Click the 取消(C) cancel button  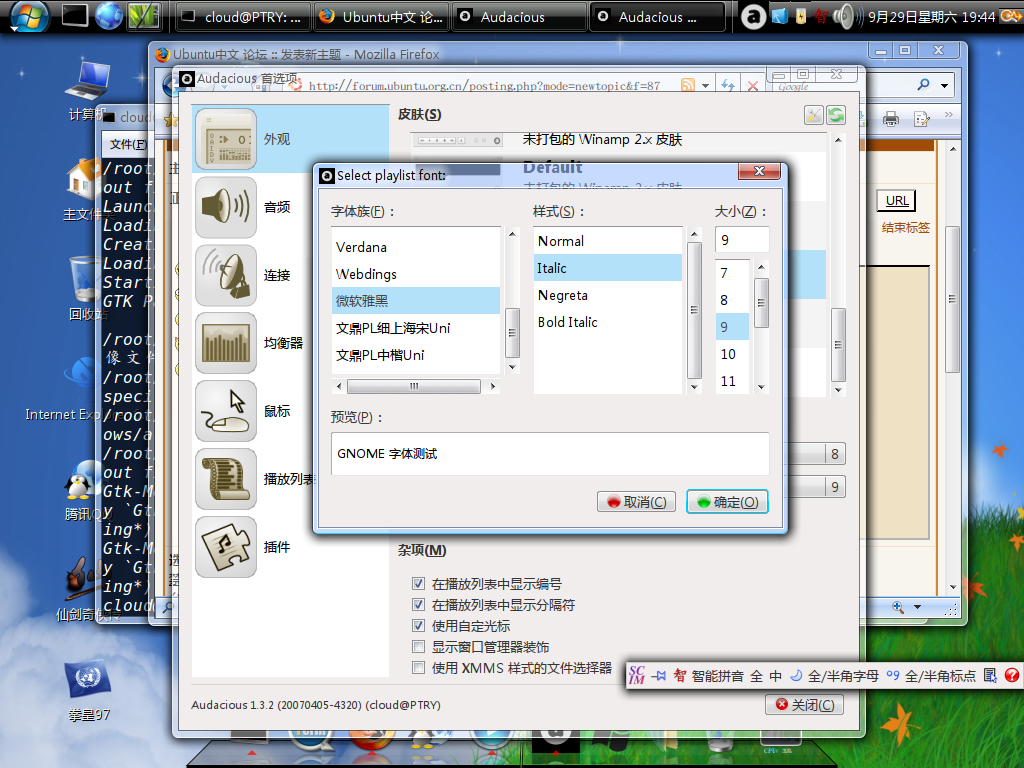tap(636, 502)
